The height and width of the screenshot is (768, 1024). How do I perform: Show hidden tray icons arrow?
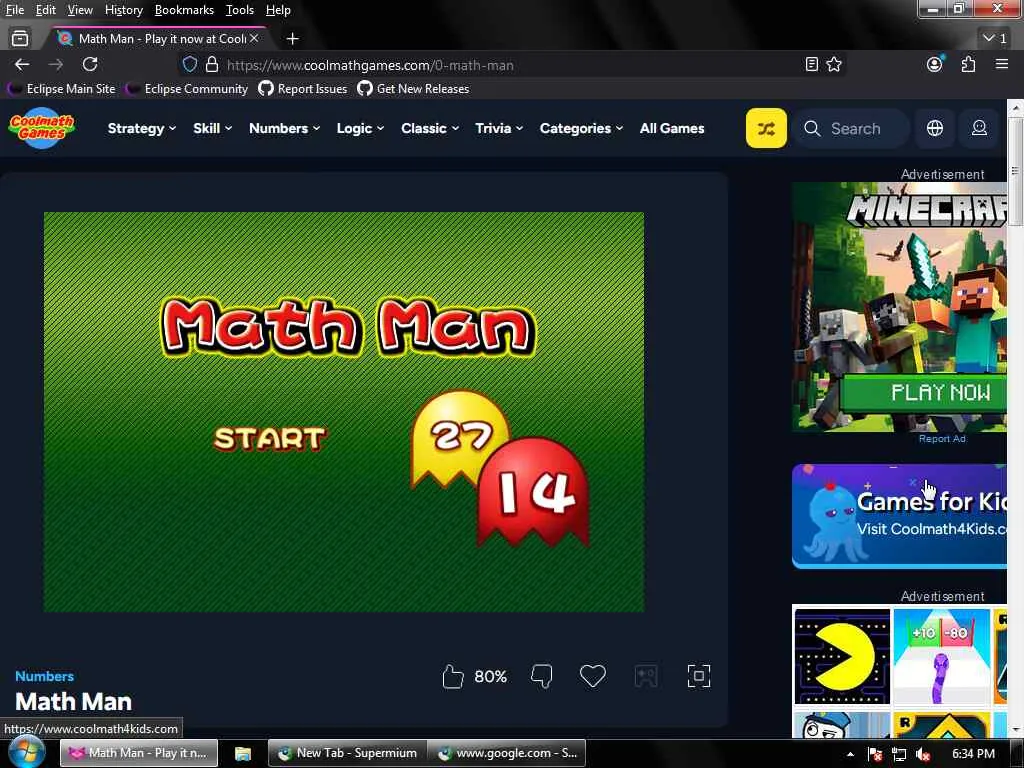click(x=850, y=754)
